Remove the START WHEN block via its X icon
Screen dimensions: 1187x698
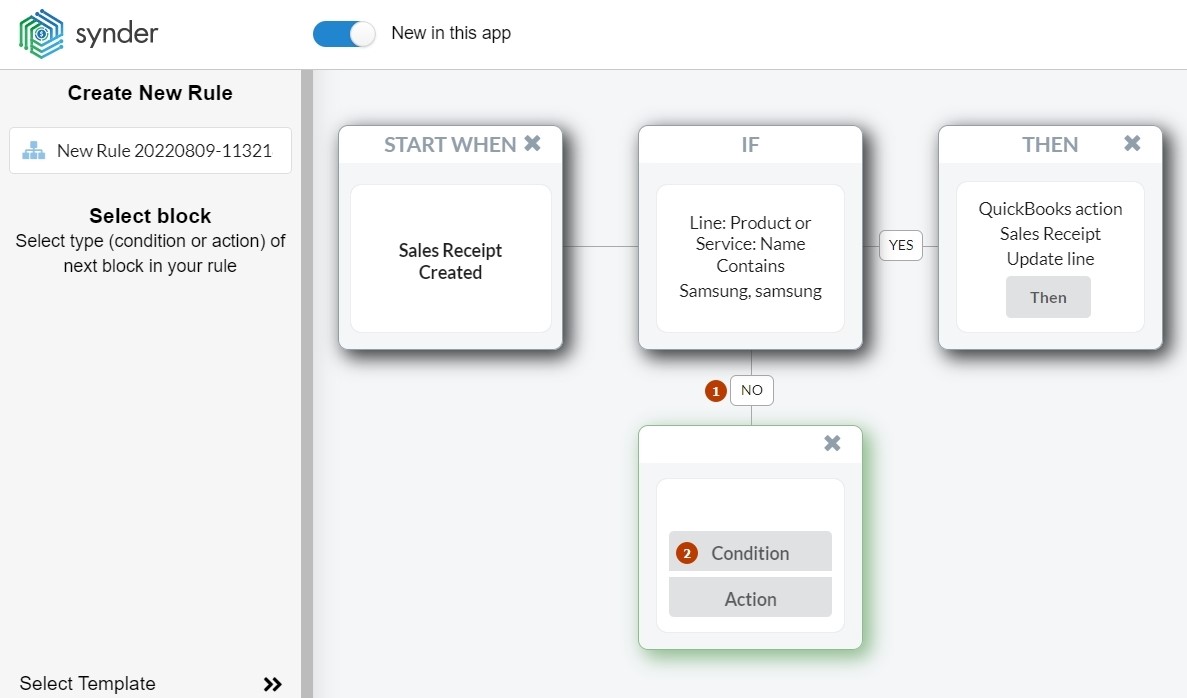coord(533,142)
